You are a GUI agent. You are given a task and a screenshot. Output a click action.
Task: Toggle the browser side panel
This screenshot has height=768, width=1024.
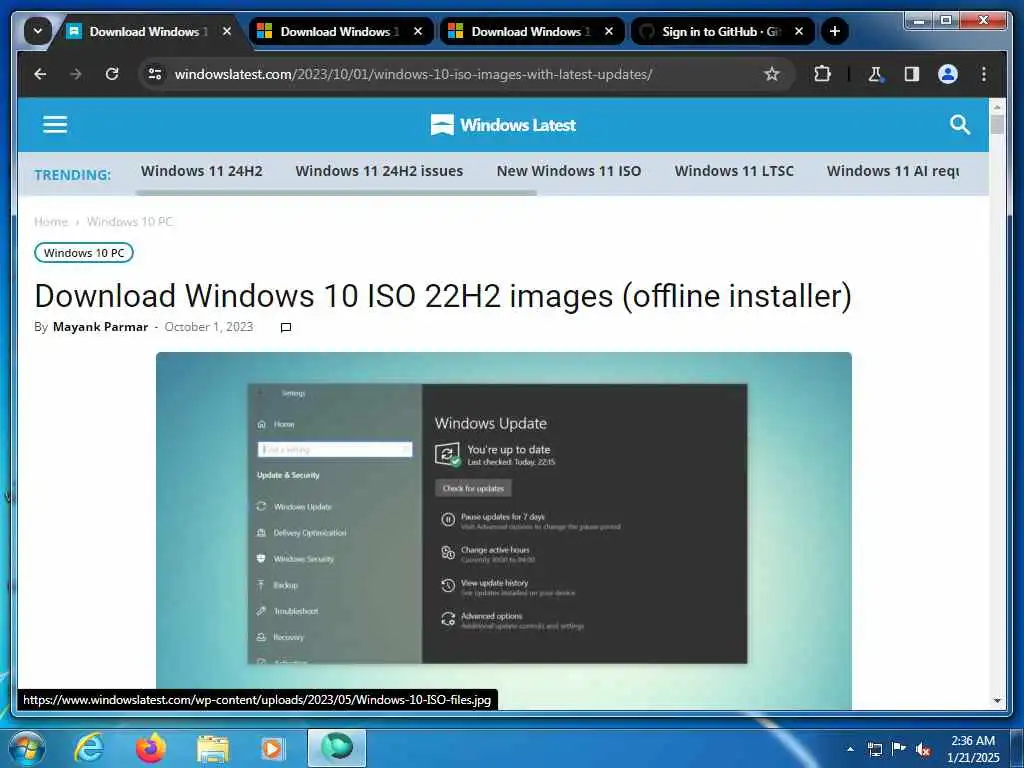click(x=912, y=74)
